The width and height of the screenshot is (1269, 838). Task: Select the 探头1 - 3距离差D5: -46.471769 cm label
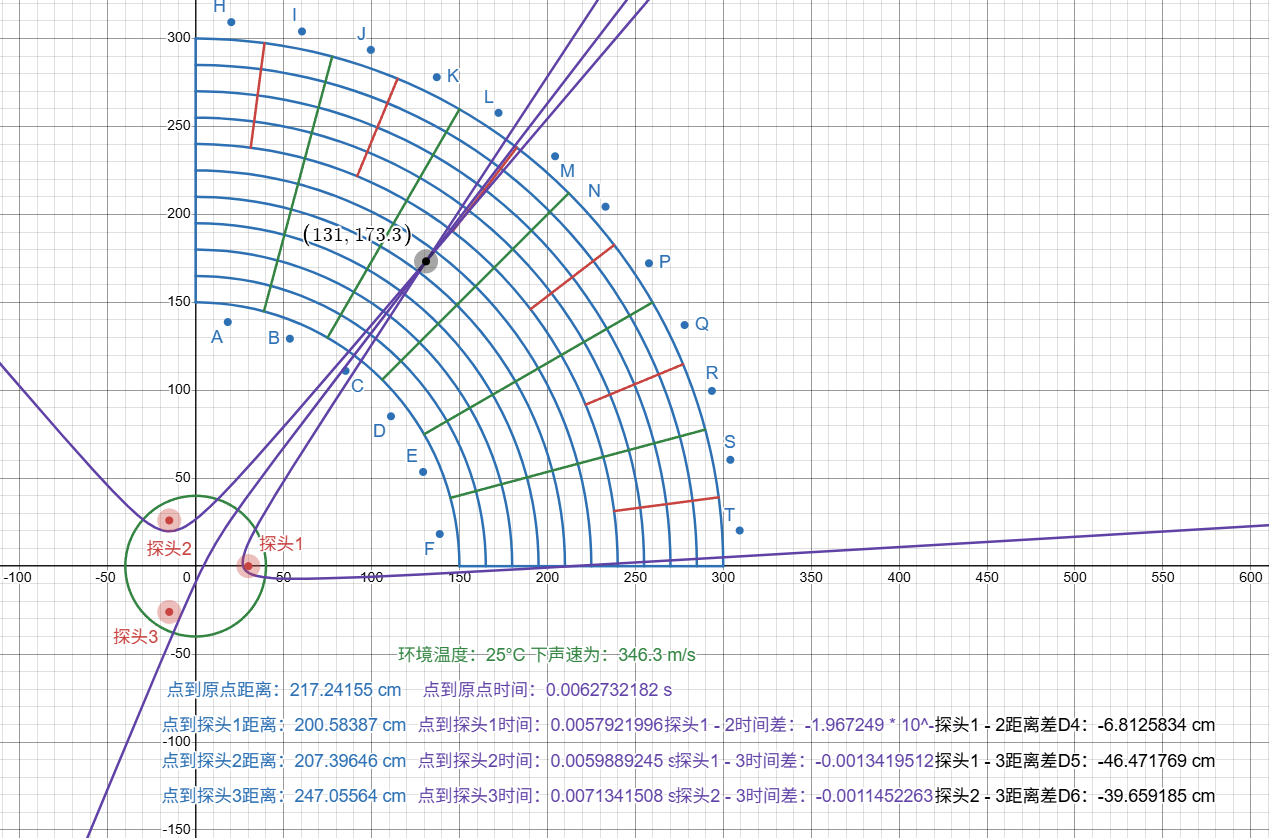1075,761
